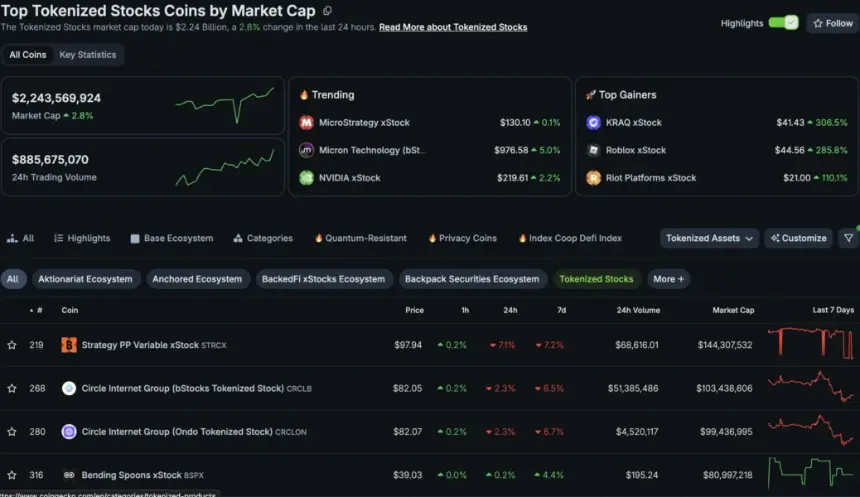The width and height of the screenshot is (860, 497).
Task: Open Micron Technology logo in Trending
Action: coord(306,150)
